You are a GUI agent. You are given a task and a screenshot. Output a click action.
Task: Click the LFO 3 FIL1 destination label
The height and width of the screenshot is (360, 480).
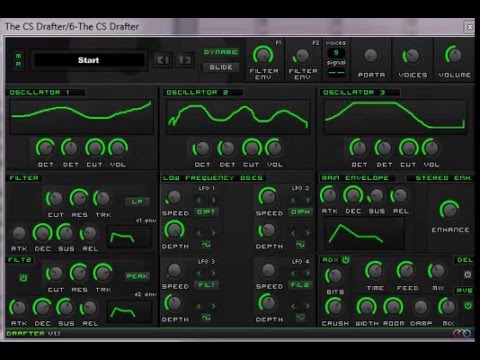tap(206, 285)
